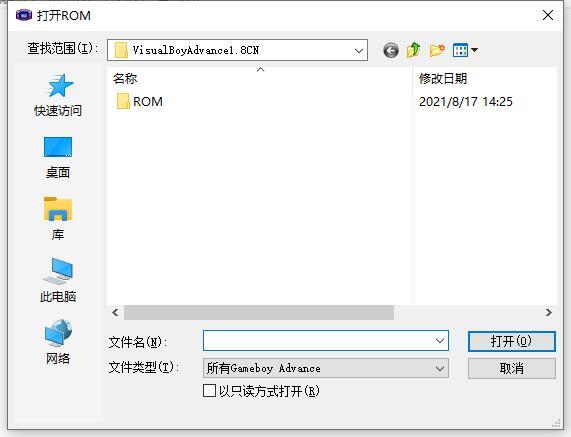This screenshot has height=437, width=571.
Task: Open 快速访问 quick access location
Action: [x=58, y=95]
